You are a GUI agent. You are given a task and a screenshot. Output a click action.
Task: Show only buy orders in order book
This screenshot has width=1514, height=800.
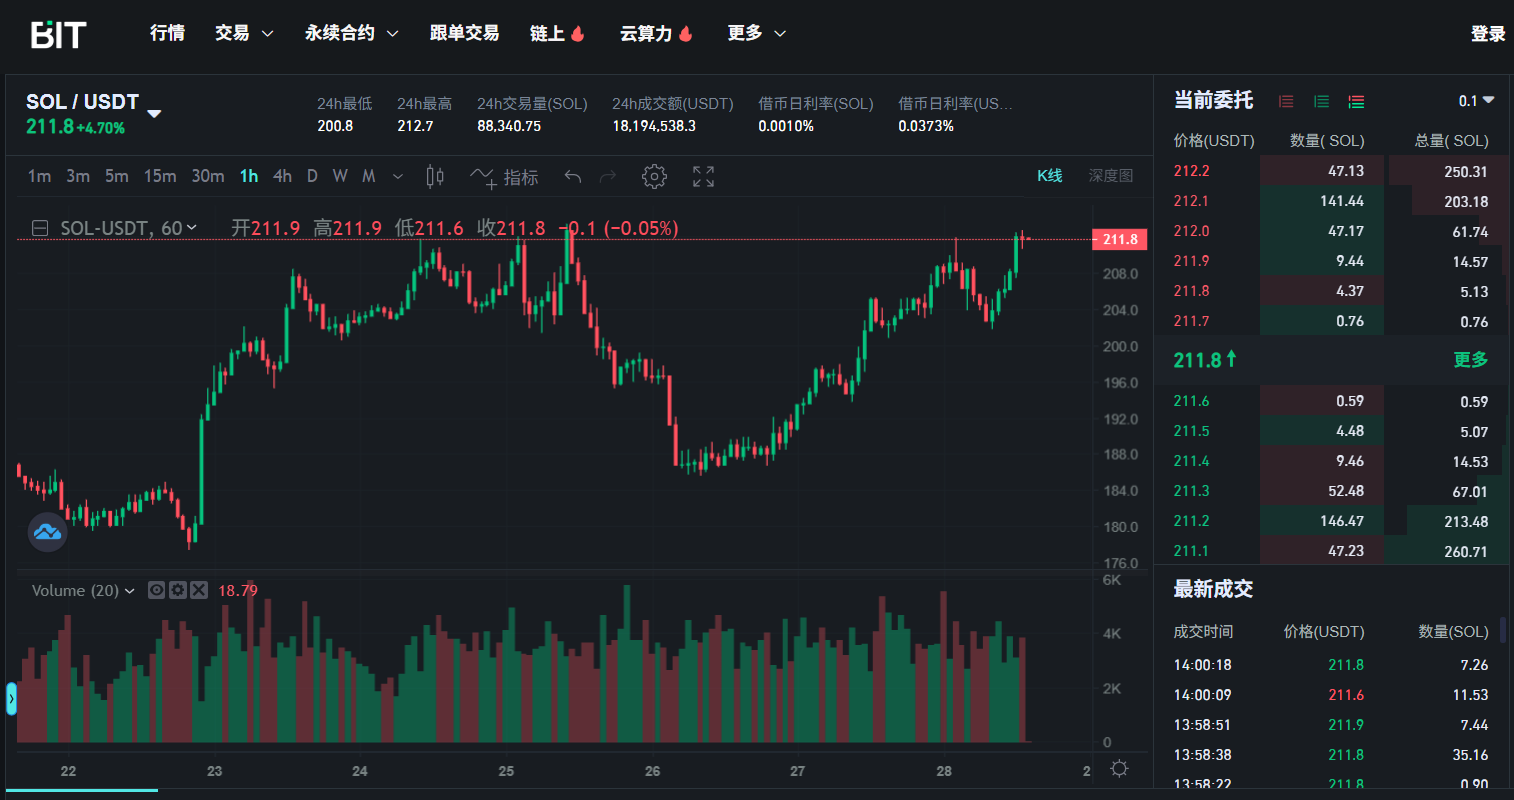pyautogui.click(x=1321, y=101)
